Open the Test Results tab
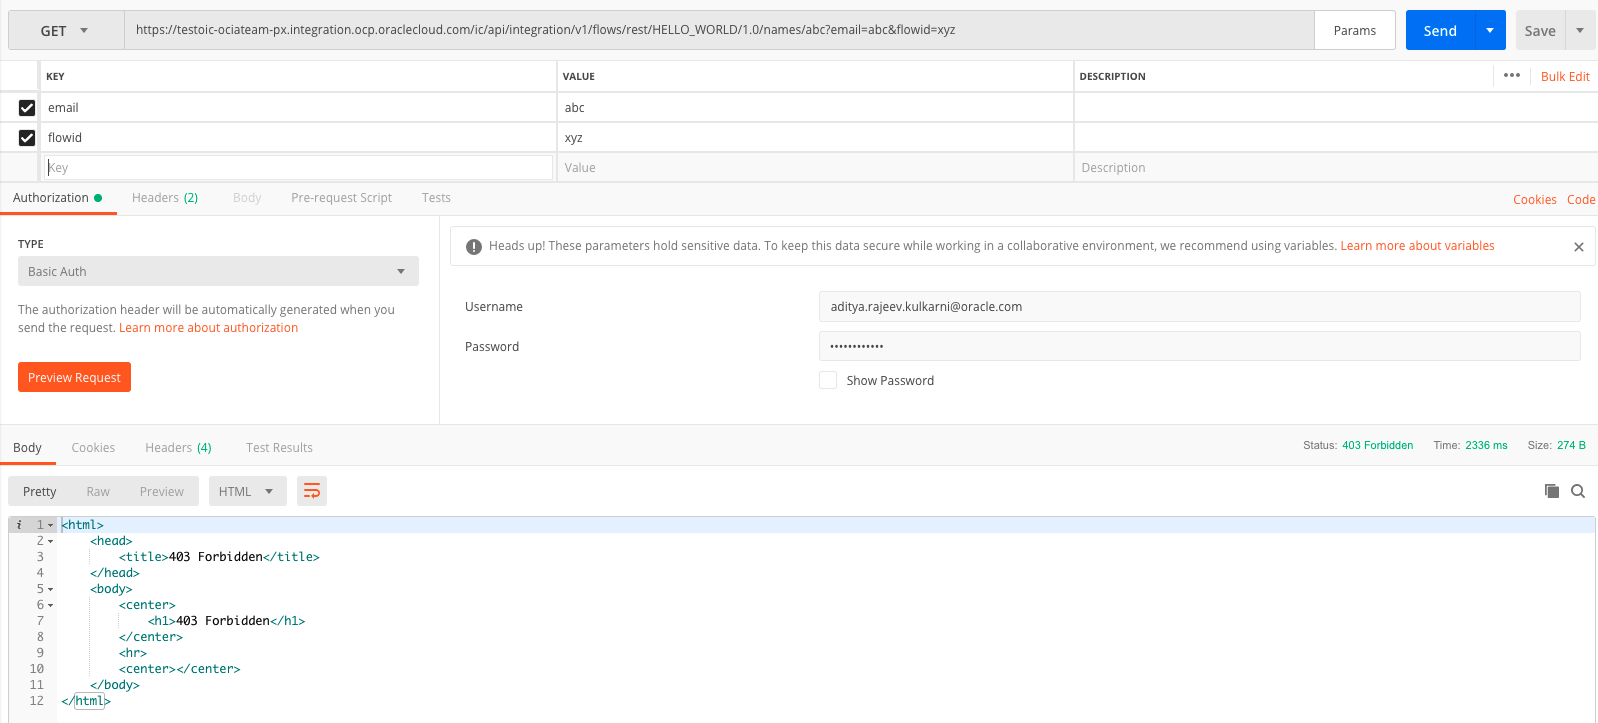 click(x=279, y=448)
